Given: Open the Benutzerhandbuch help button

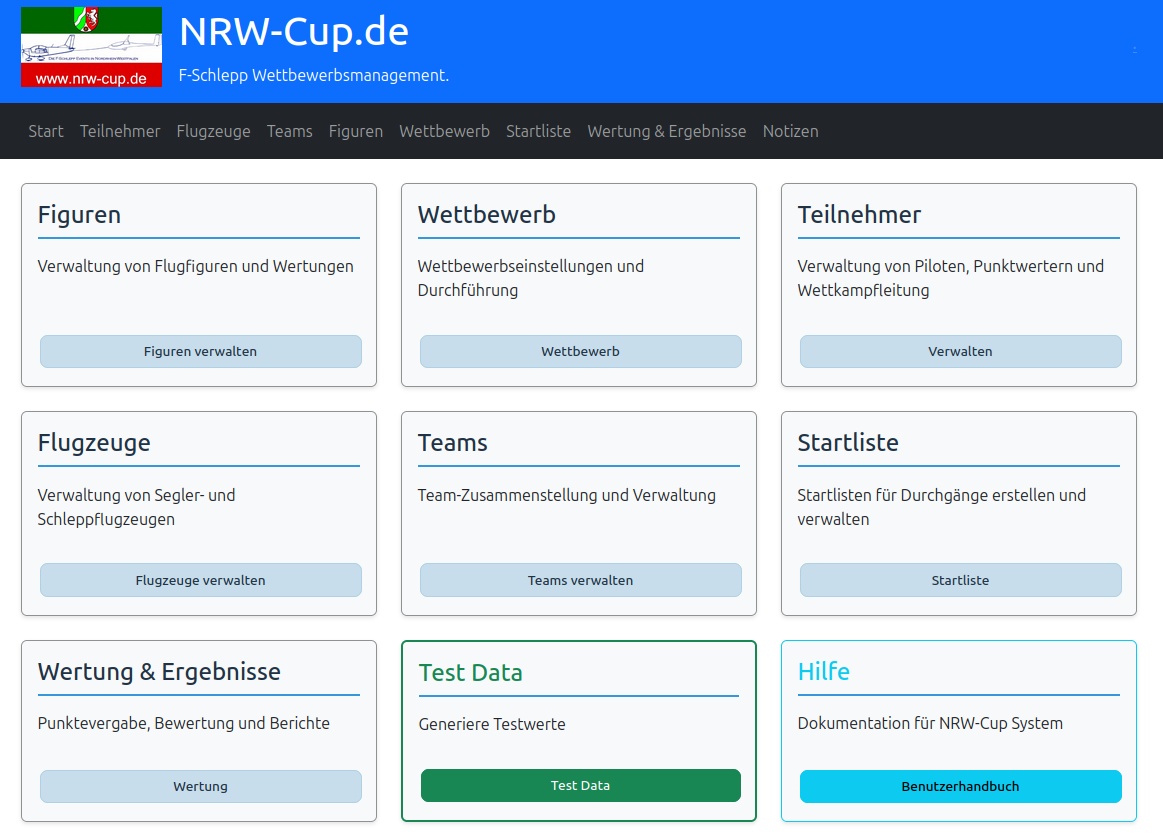Looking at the screenshot, I should pyautogui.click(x=960, y=786).
